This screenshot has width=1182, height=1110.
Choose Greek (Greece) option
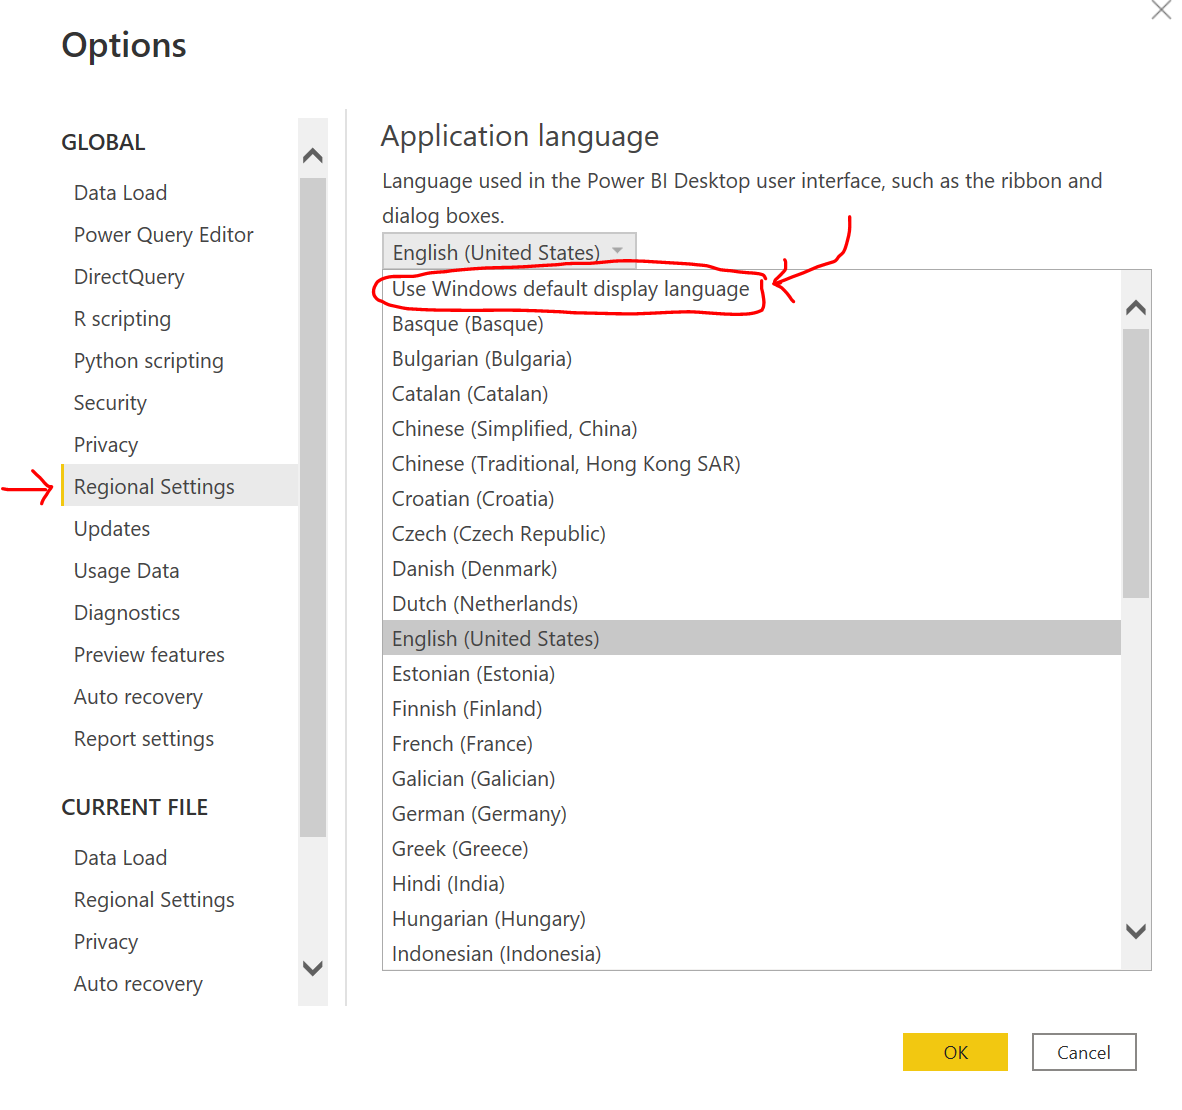tap(752, 849)
